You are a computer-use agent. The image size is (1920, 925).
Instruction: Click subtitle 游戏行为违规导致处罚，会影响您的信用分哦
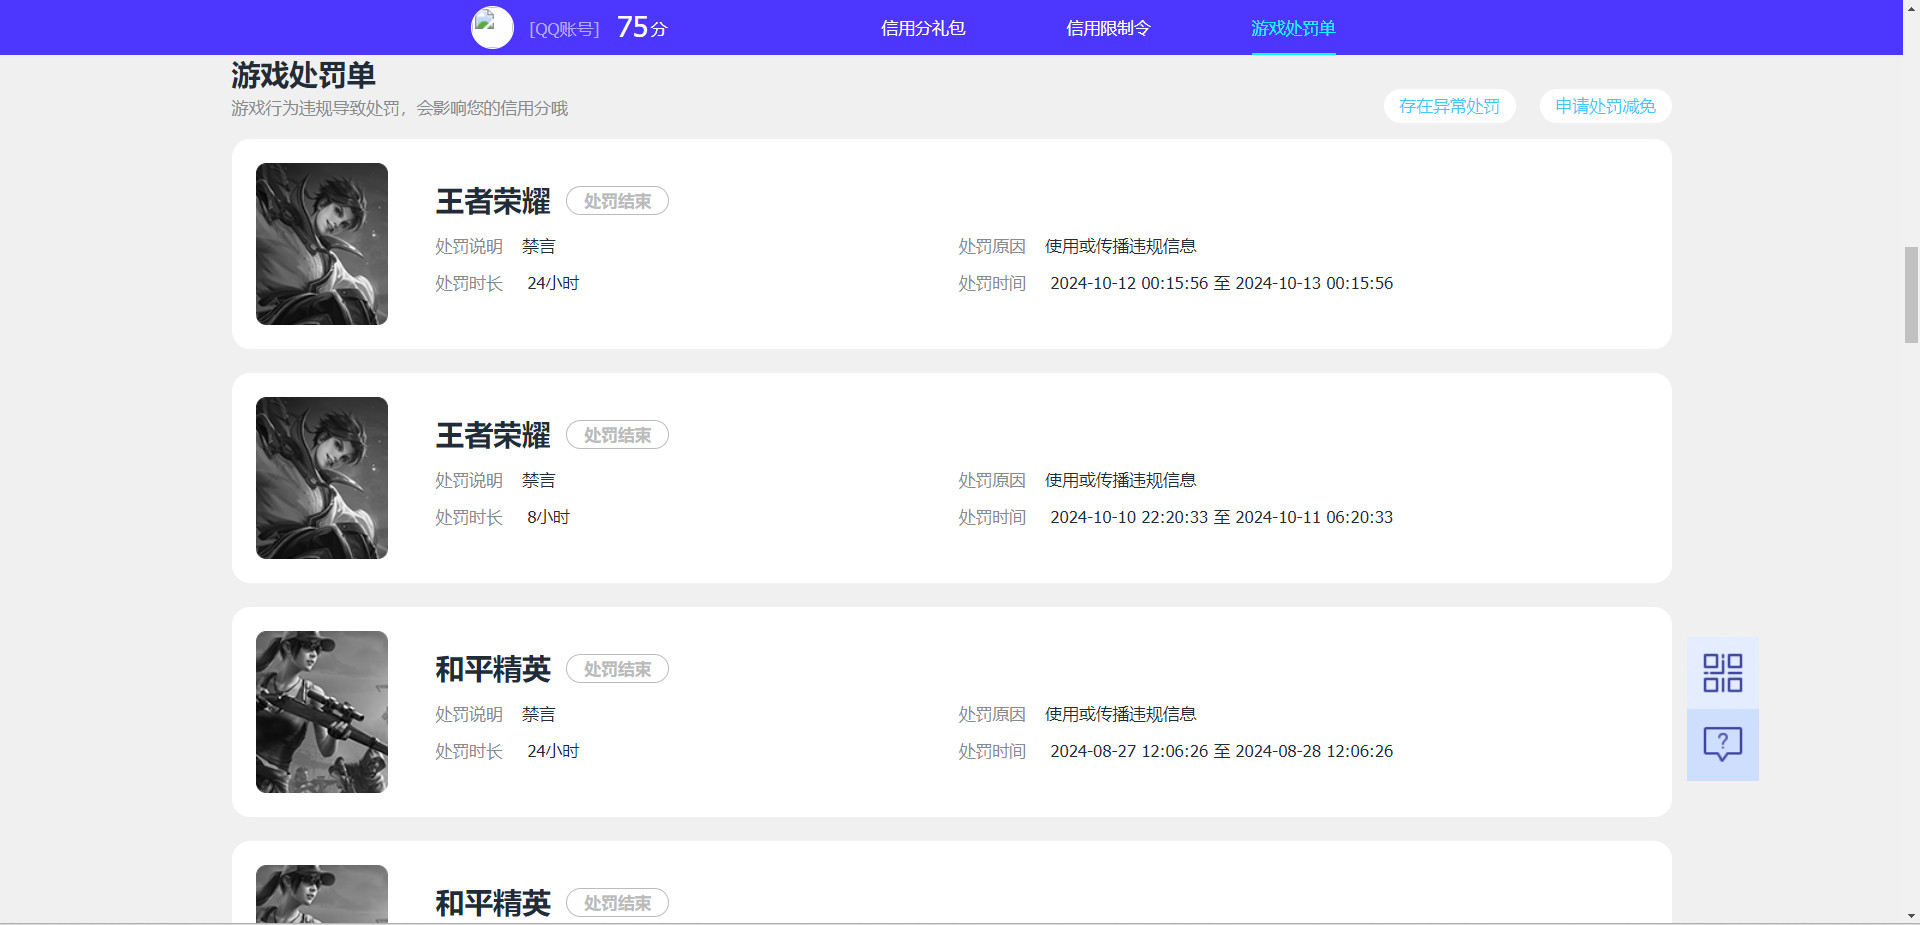[399, 108]
